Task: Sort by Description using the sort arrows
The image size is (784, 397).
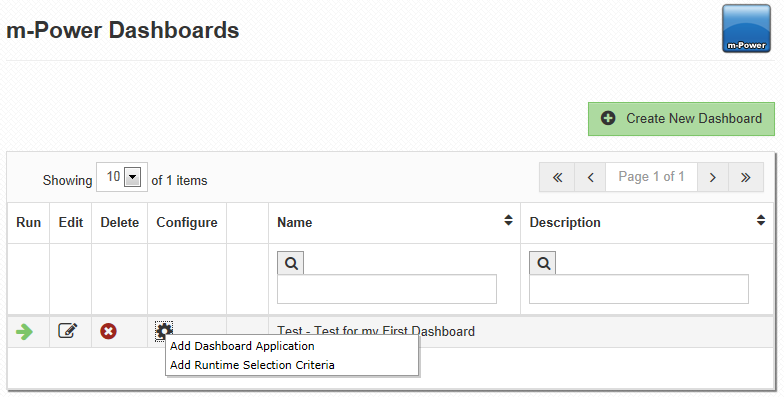Action: [760, 220]
